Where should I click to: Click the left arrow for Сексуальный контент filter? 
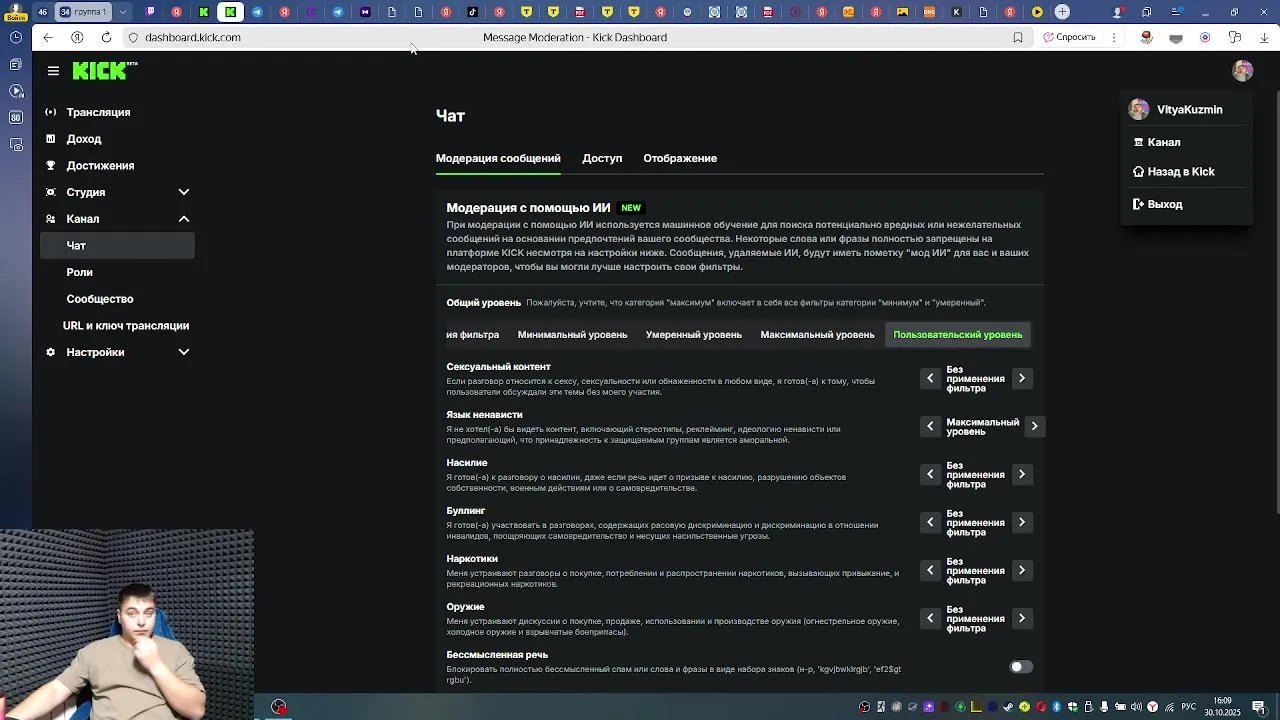(930, 378)
